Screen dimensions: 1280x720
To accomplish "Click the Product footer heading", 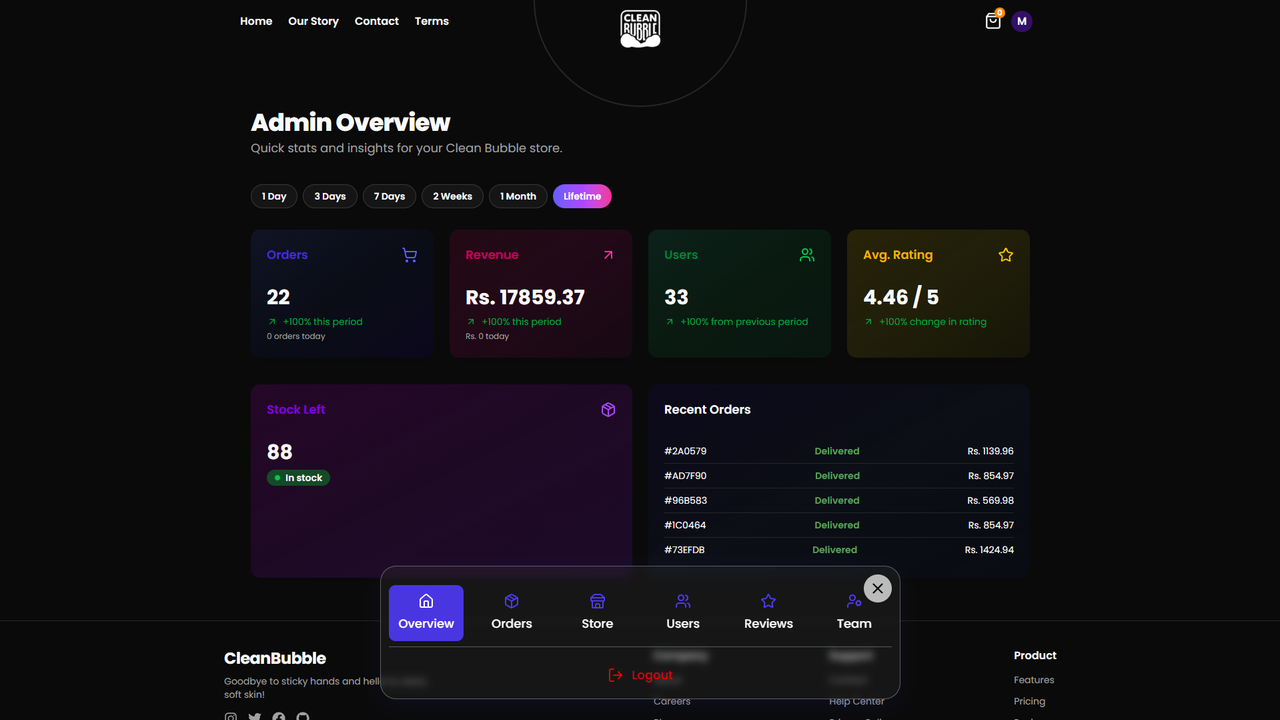I will (x=1035, y=656).
